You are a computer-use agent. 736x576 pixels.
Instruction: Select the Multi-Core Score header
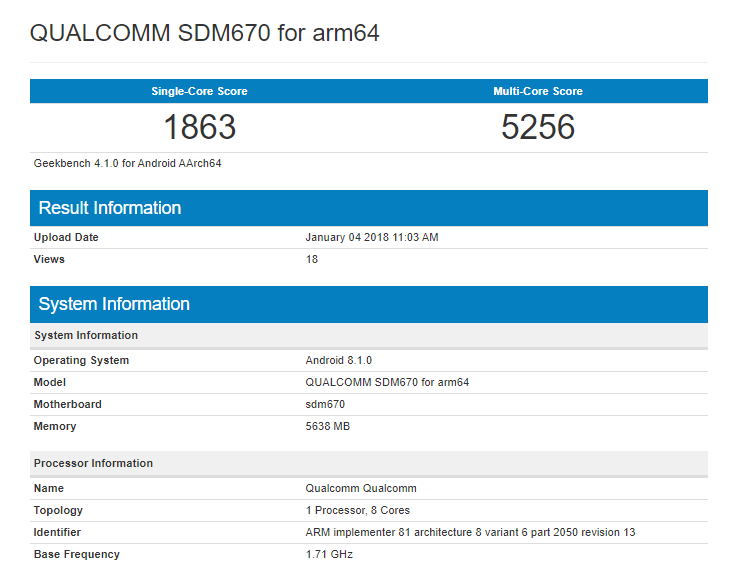(538, 91)
